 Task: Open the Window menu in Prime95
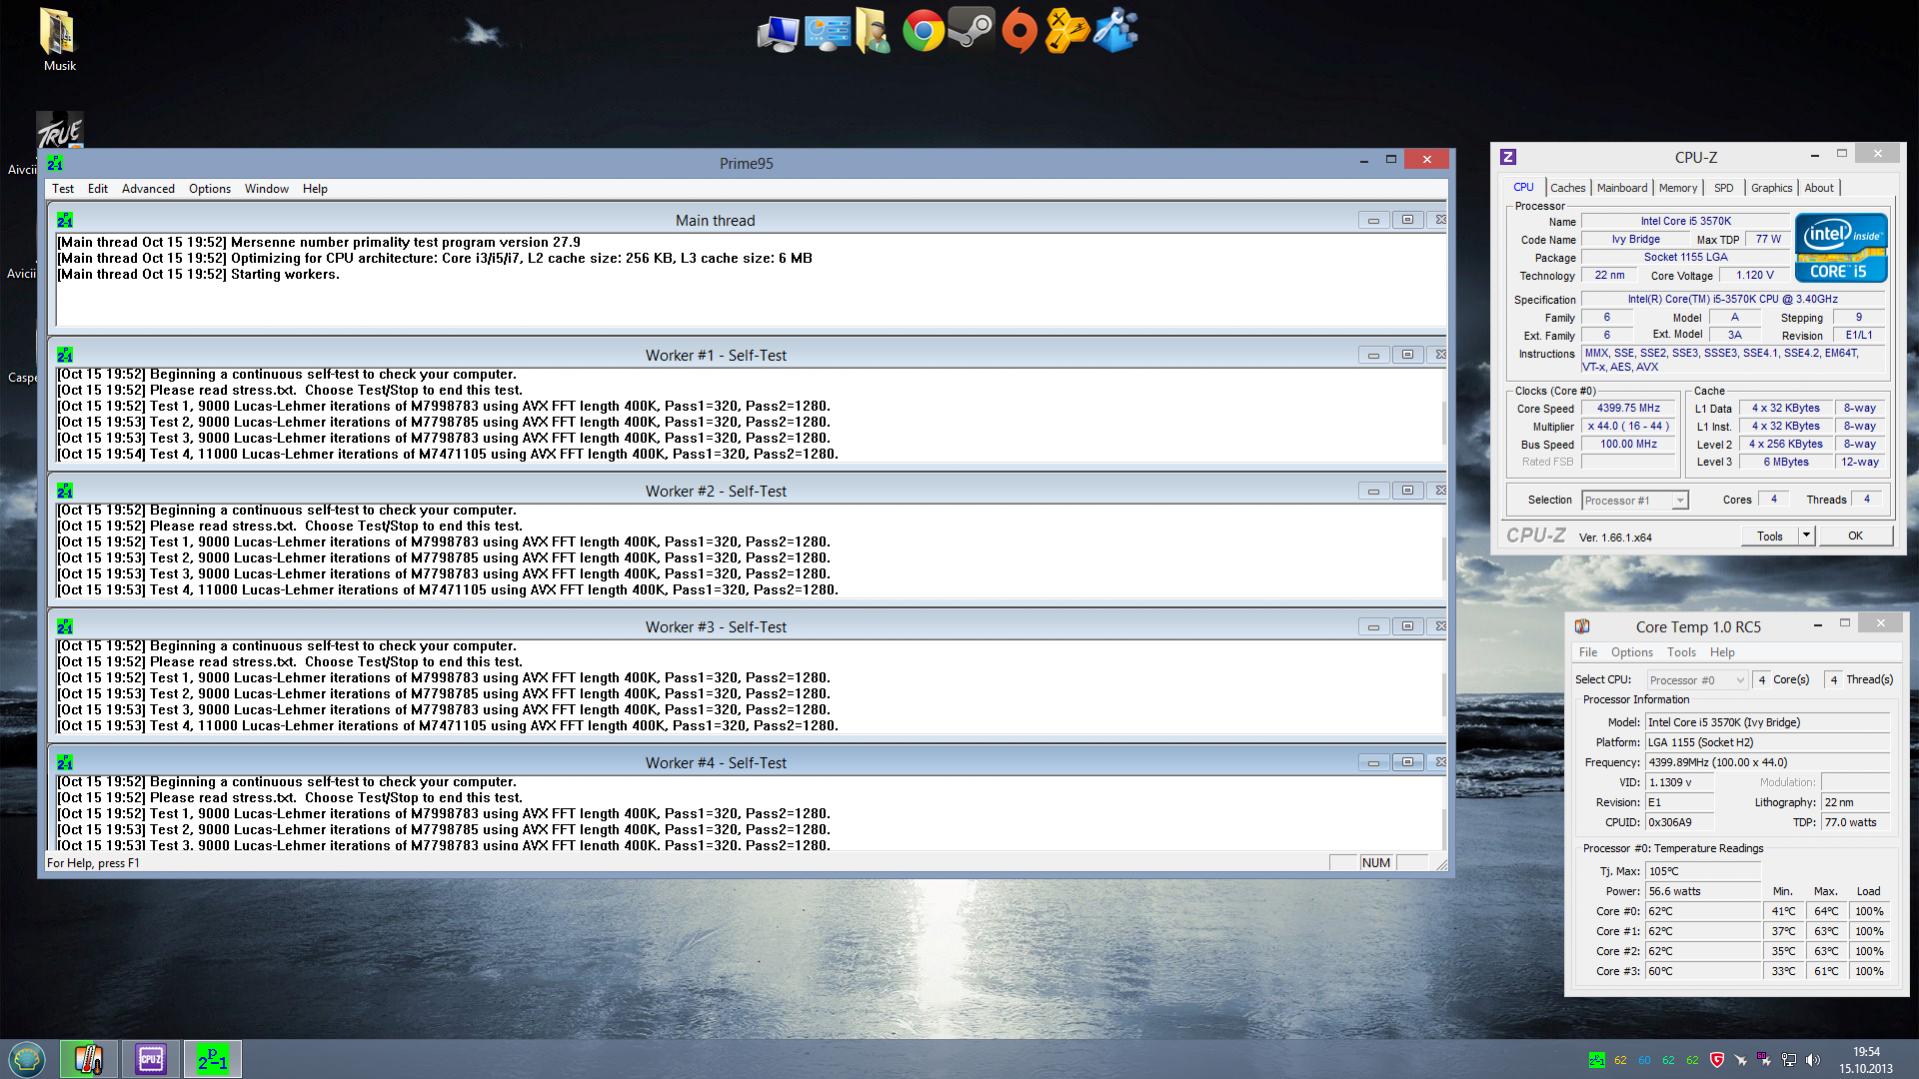tap(267, 188)
